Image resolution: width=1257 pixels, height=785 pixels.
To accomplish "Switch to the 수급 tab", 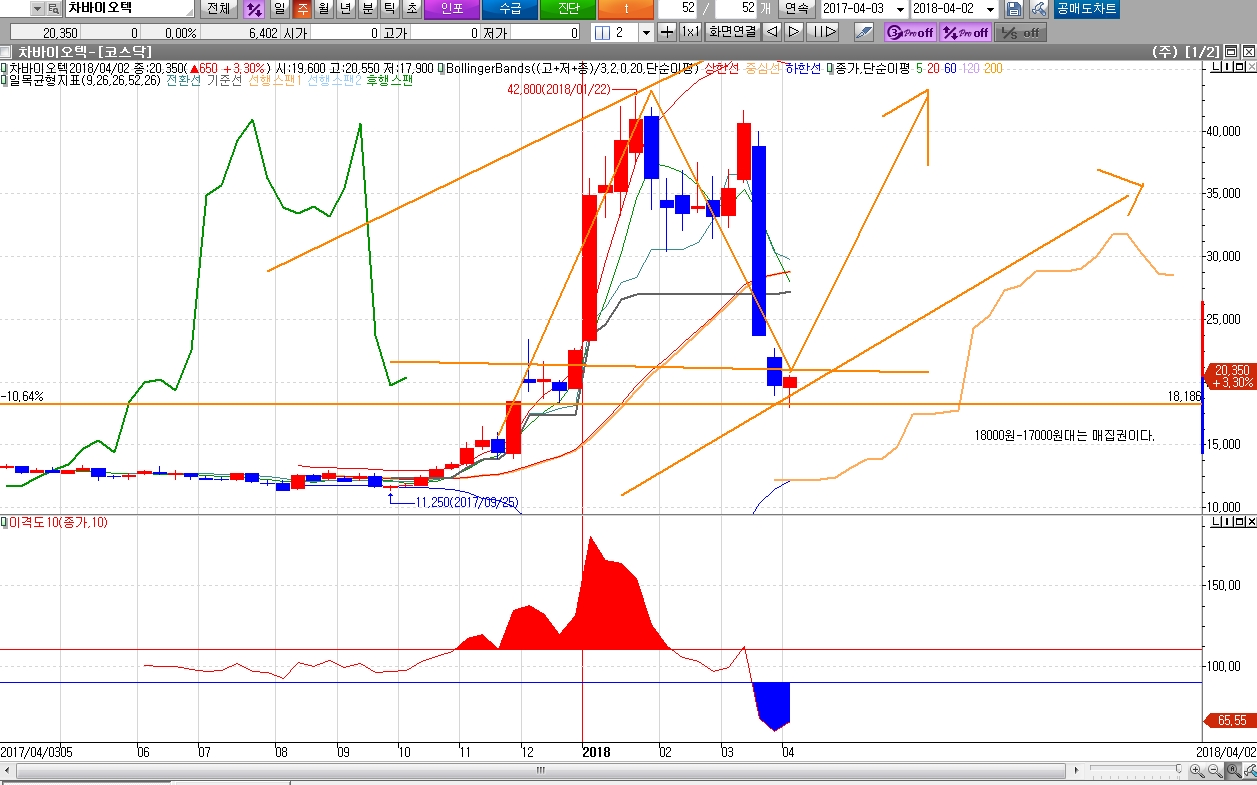I will pyautogui.click(x=509, y=10).
